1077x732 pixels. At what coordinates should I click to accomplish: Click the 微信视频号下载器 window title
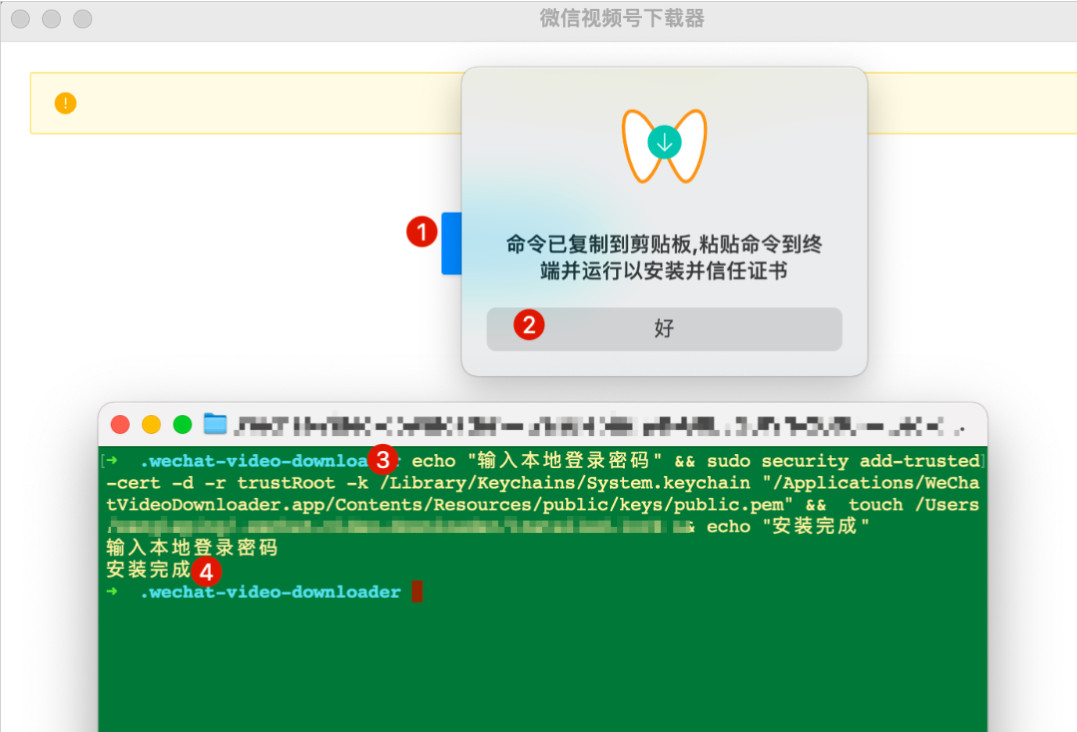click(x=622, y=18)
